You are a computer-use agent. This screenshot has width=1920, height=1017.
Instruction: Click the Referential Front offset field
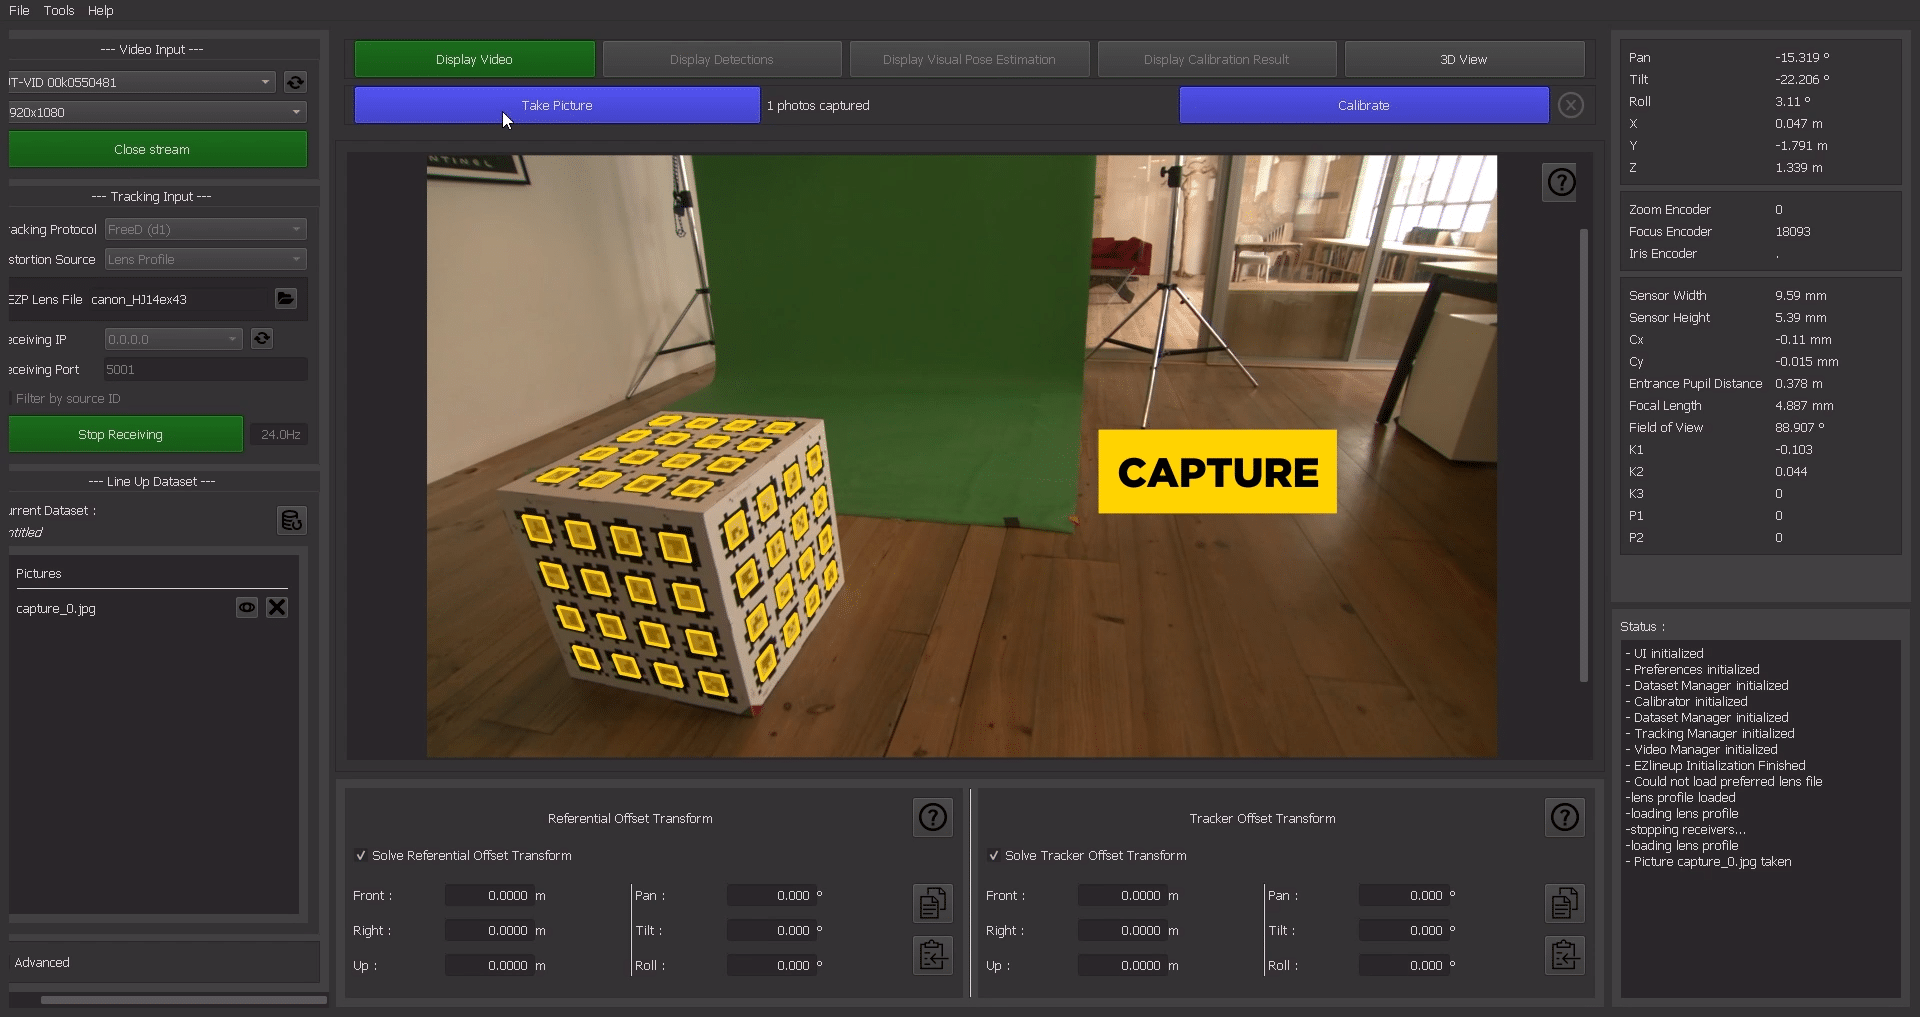coord(488,896)
